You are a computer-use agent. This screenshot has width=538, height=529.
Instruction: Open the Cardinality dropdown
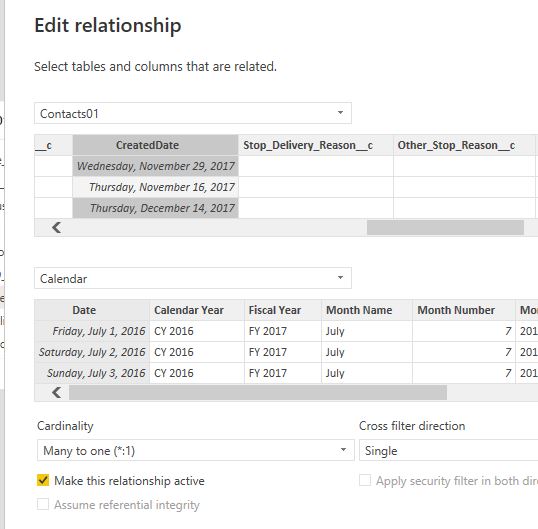tap(196, 450)
